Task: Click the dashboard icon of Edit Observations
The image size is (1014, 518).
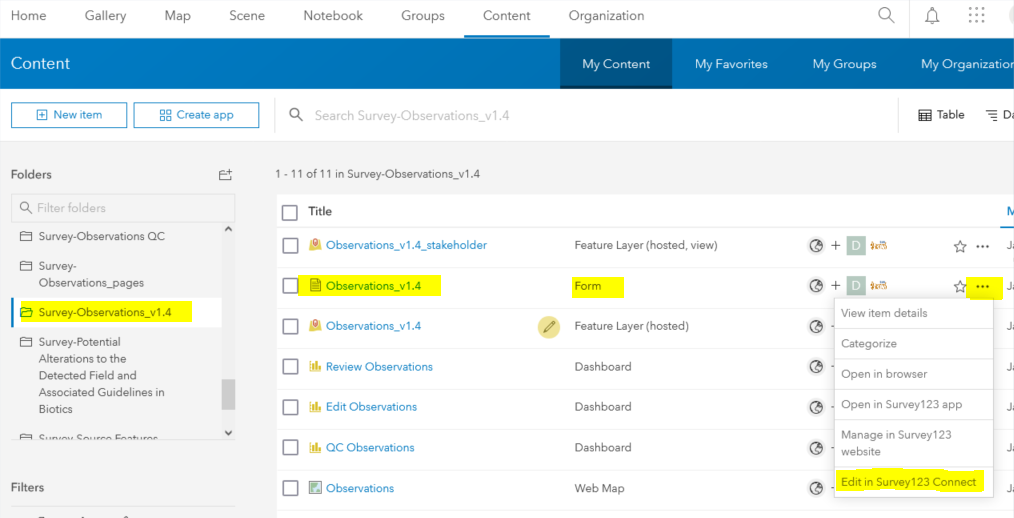Action: pos(315,407)
